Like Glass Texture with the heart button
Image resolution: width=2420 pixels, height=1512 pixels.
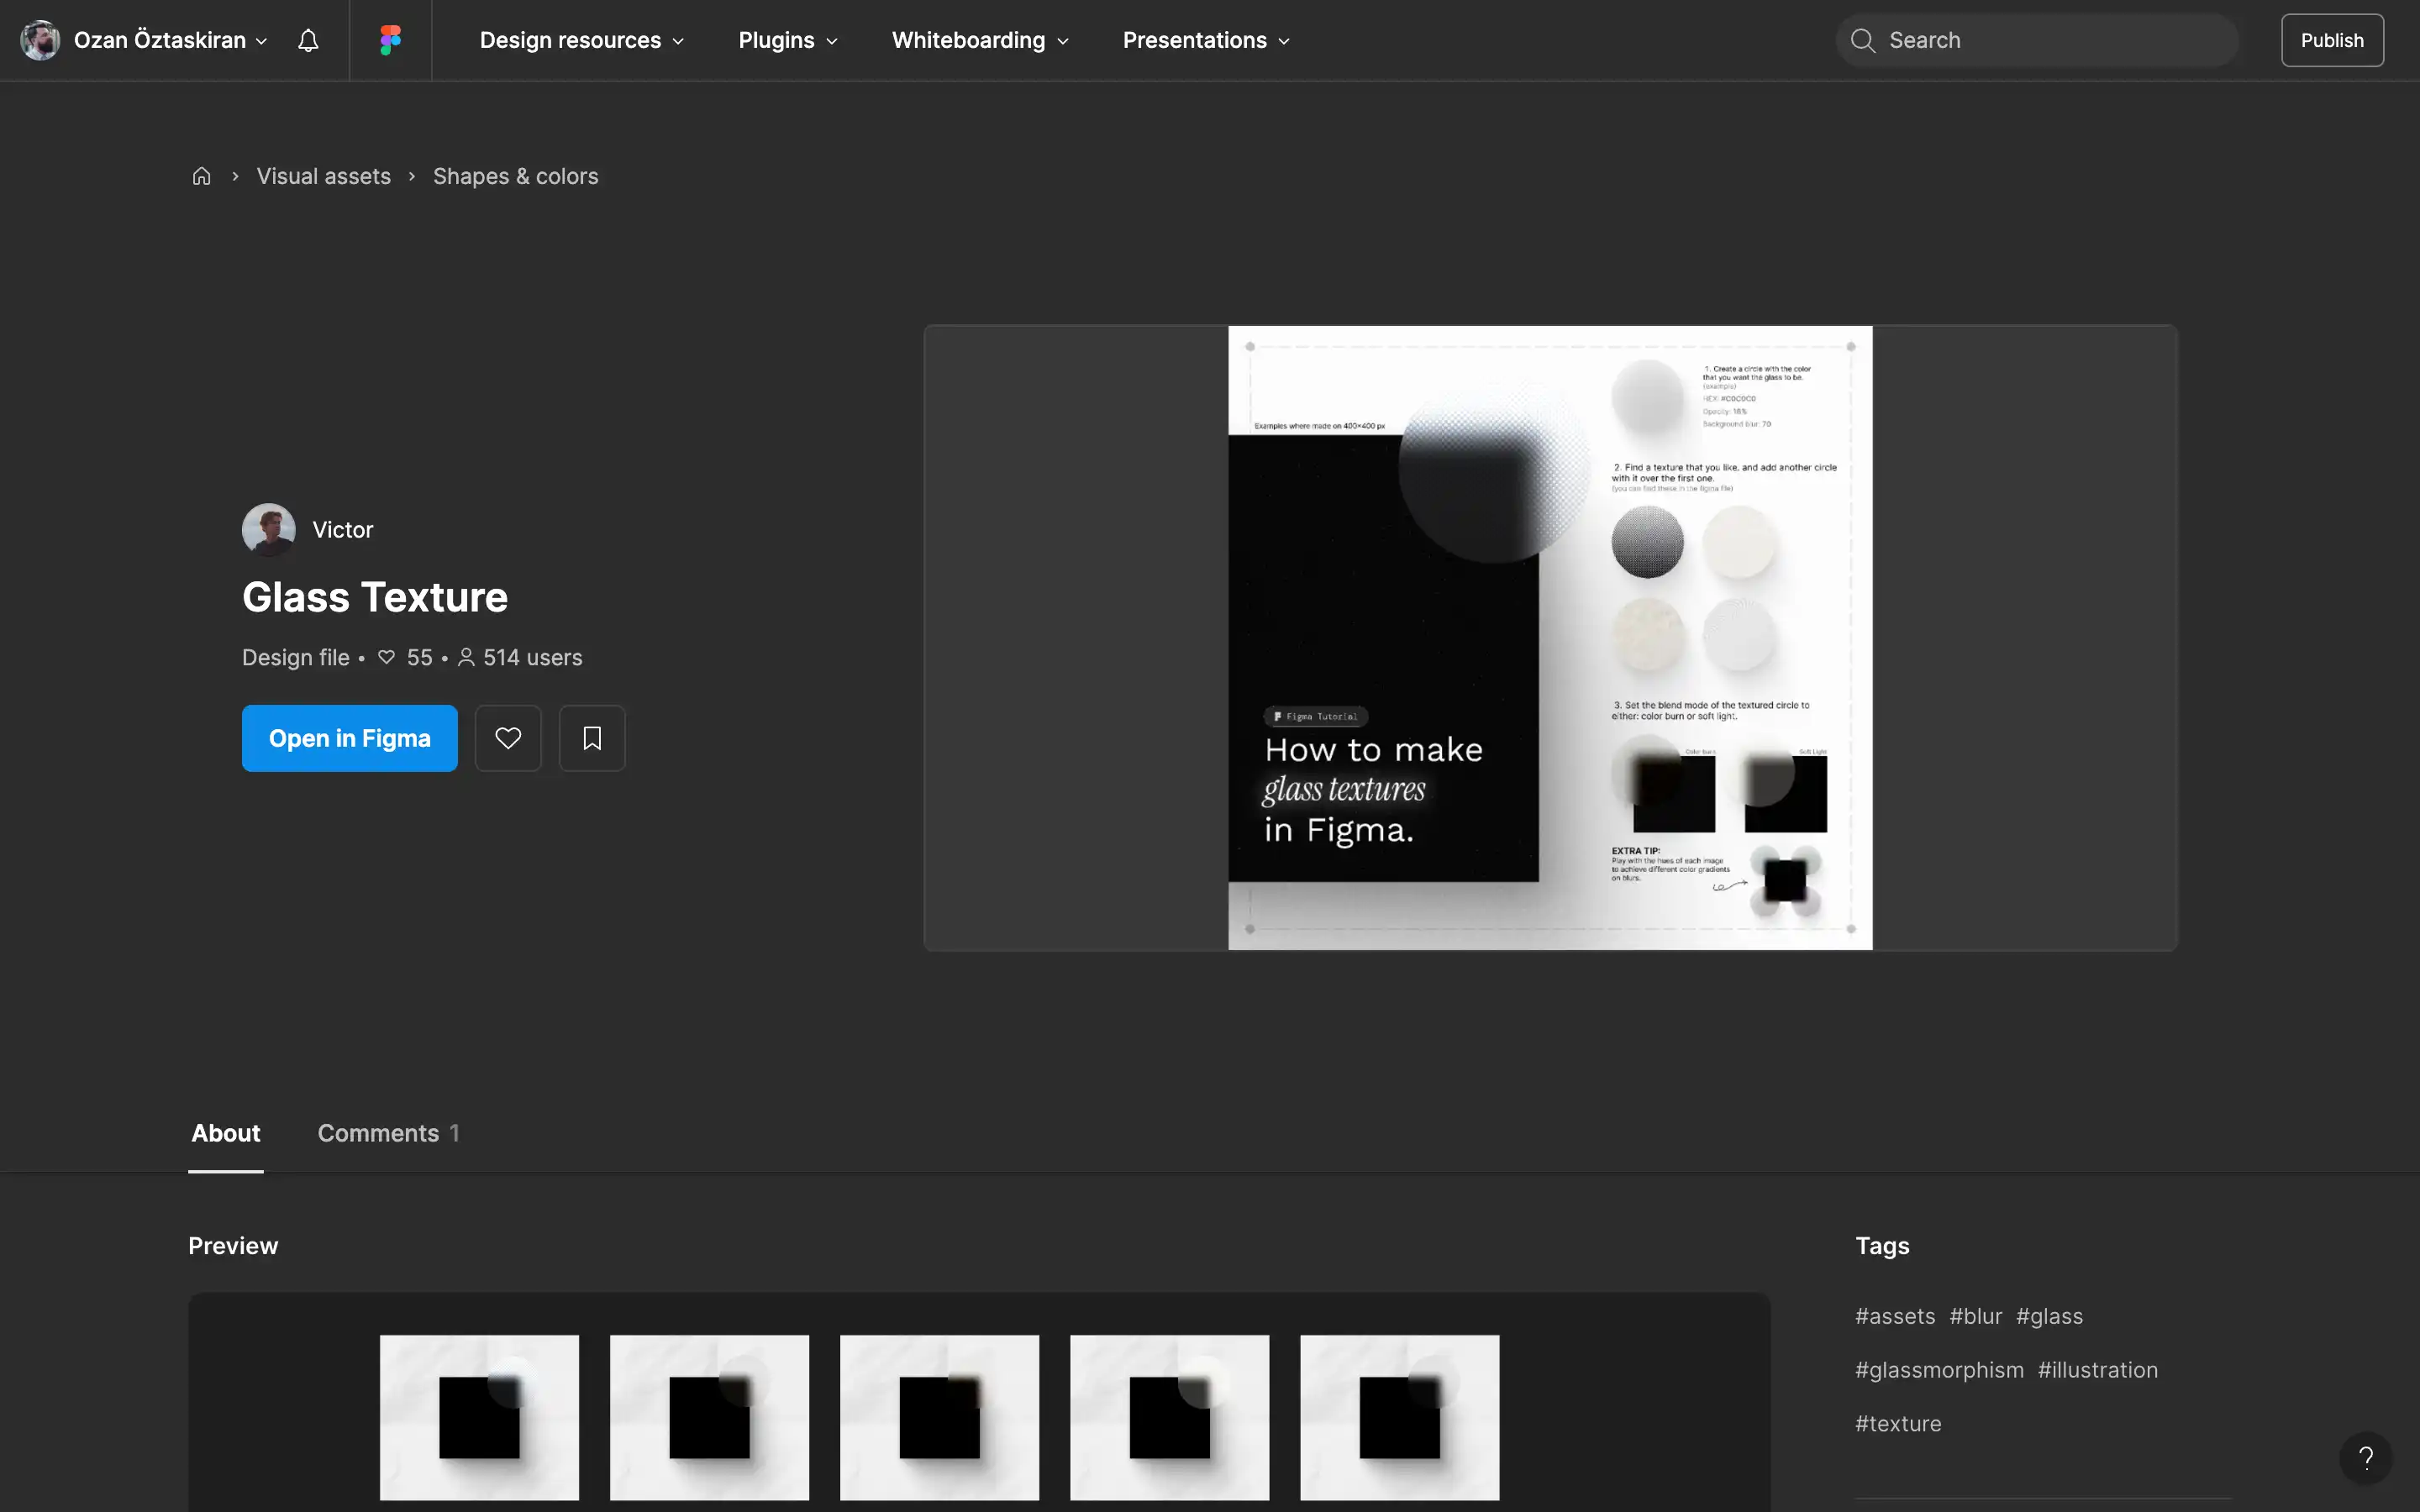coord(508,738)
